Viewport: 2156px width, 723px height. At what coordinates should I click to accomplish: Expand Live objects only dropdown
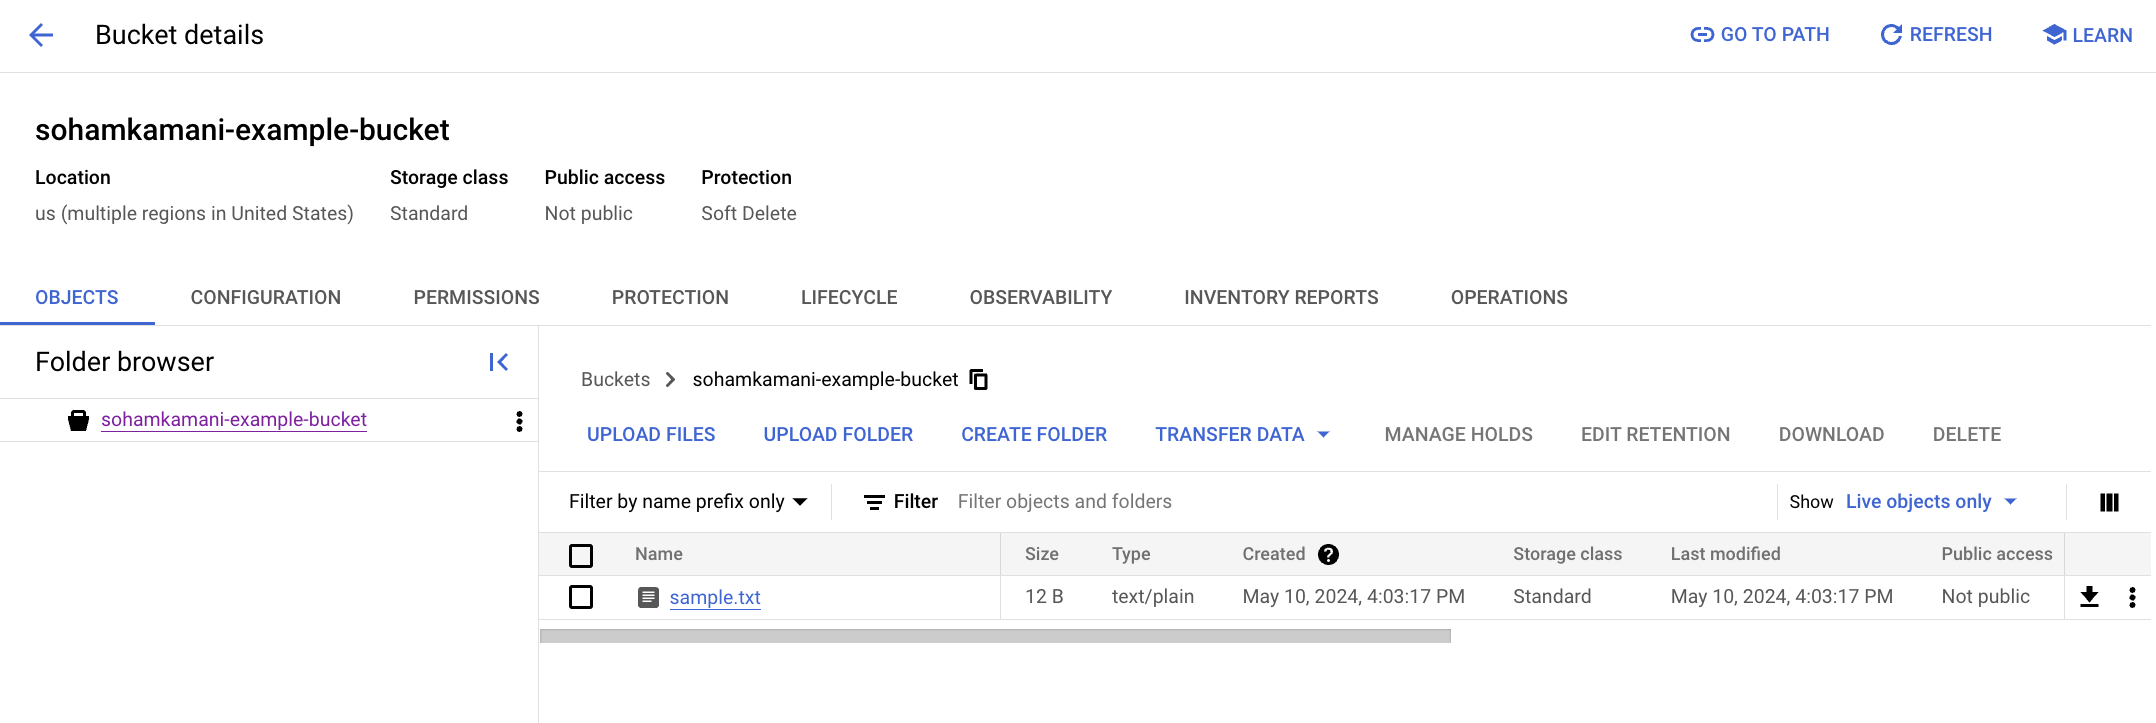[1931, 502]
